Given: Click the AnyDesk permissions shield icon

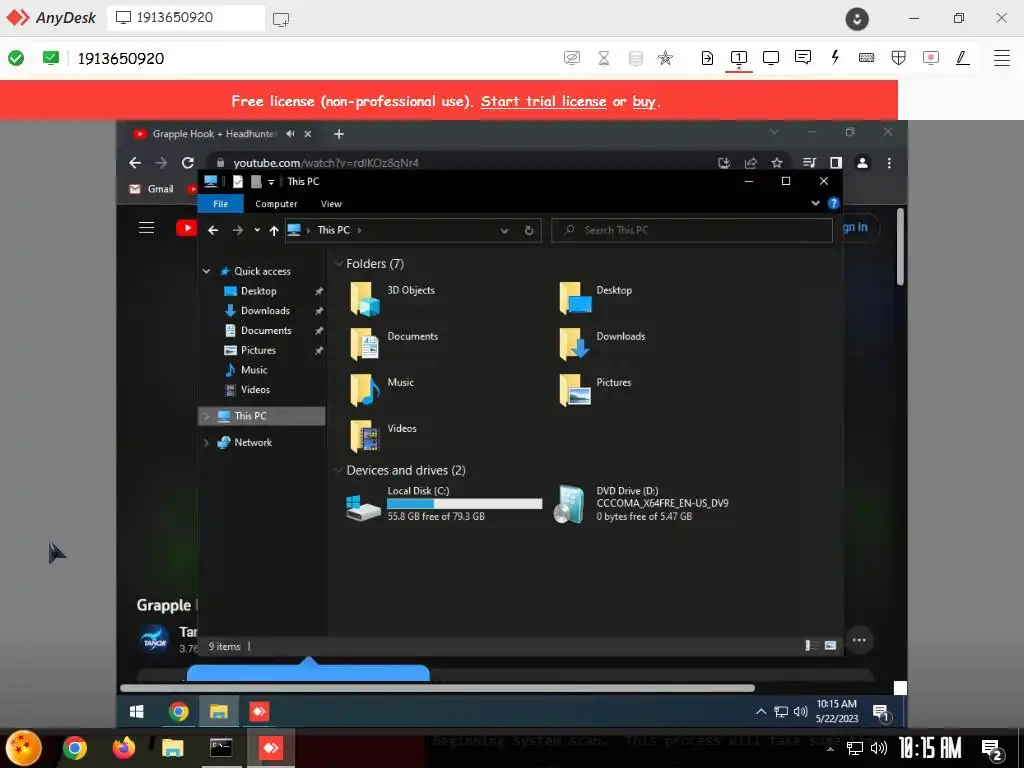Looking at the screenshot, I should (x=899, y=57).
